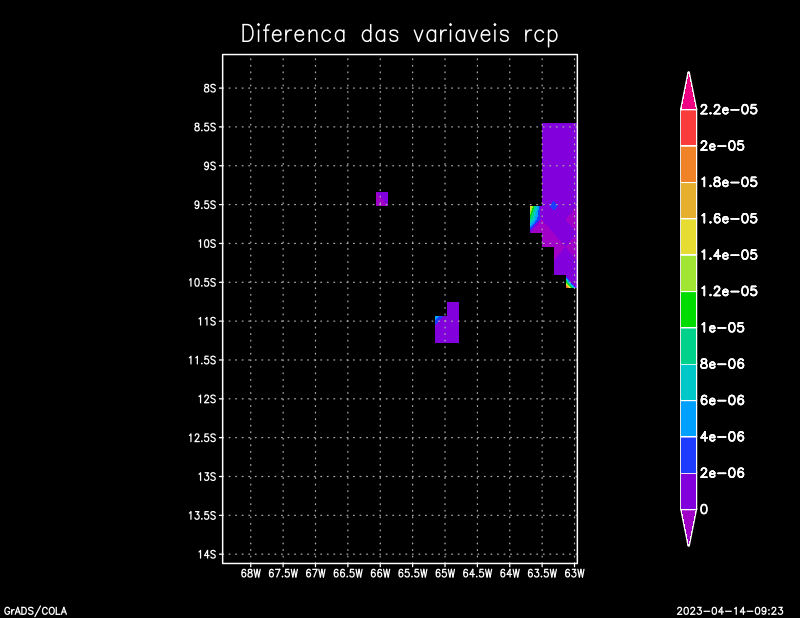Viewport: 800px width, 618px height.
Task: Click the 8S latitude axis label
Action: pyautogui.click(x=210, y=88)
